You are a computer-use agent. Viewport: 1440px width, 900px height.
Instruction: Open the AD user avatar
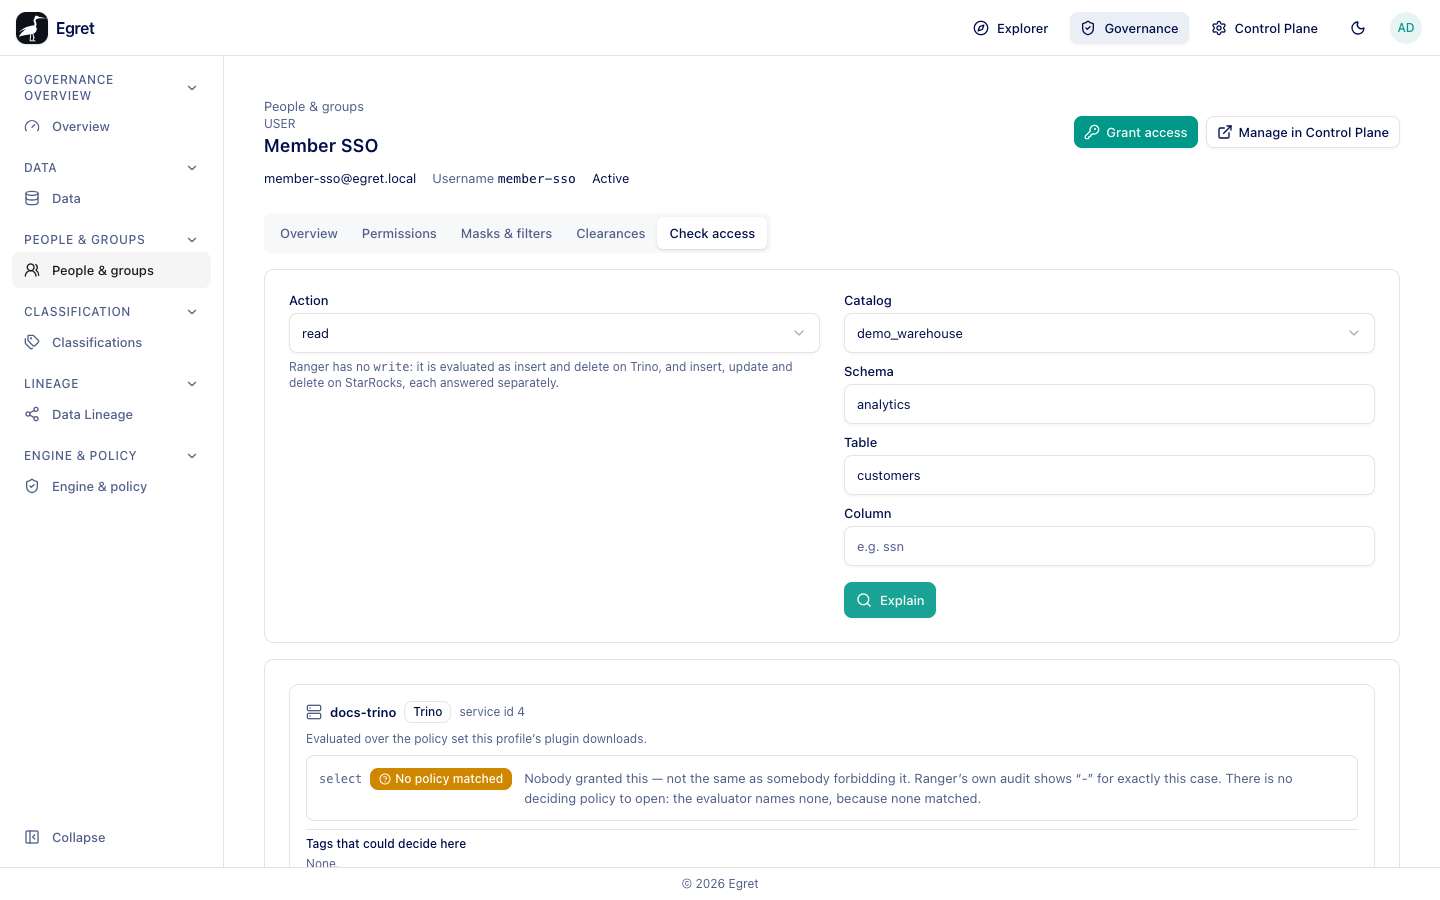pos(1406,28)
